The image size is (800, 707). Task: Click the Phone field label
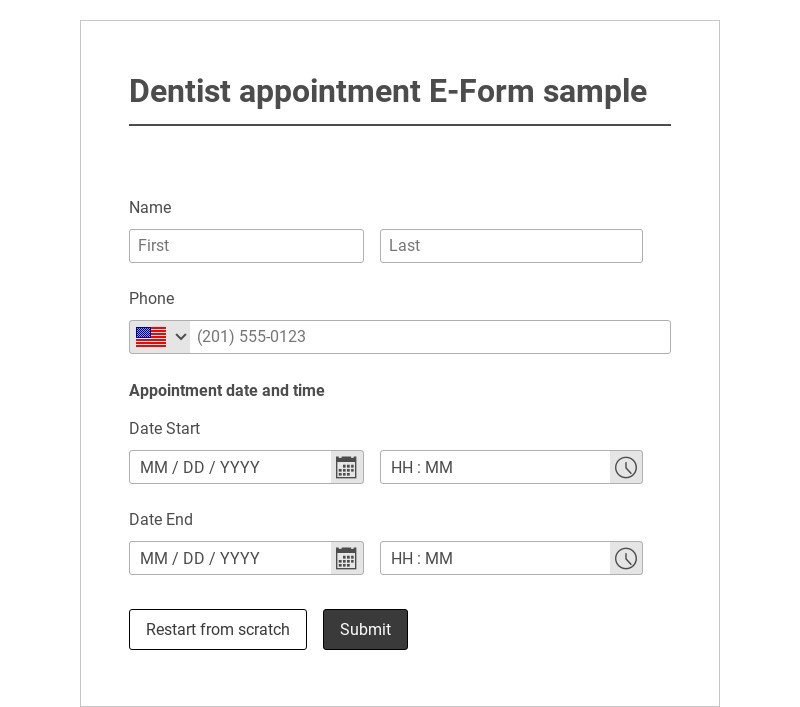pyautogui.click(x=151, y=298)
